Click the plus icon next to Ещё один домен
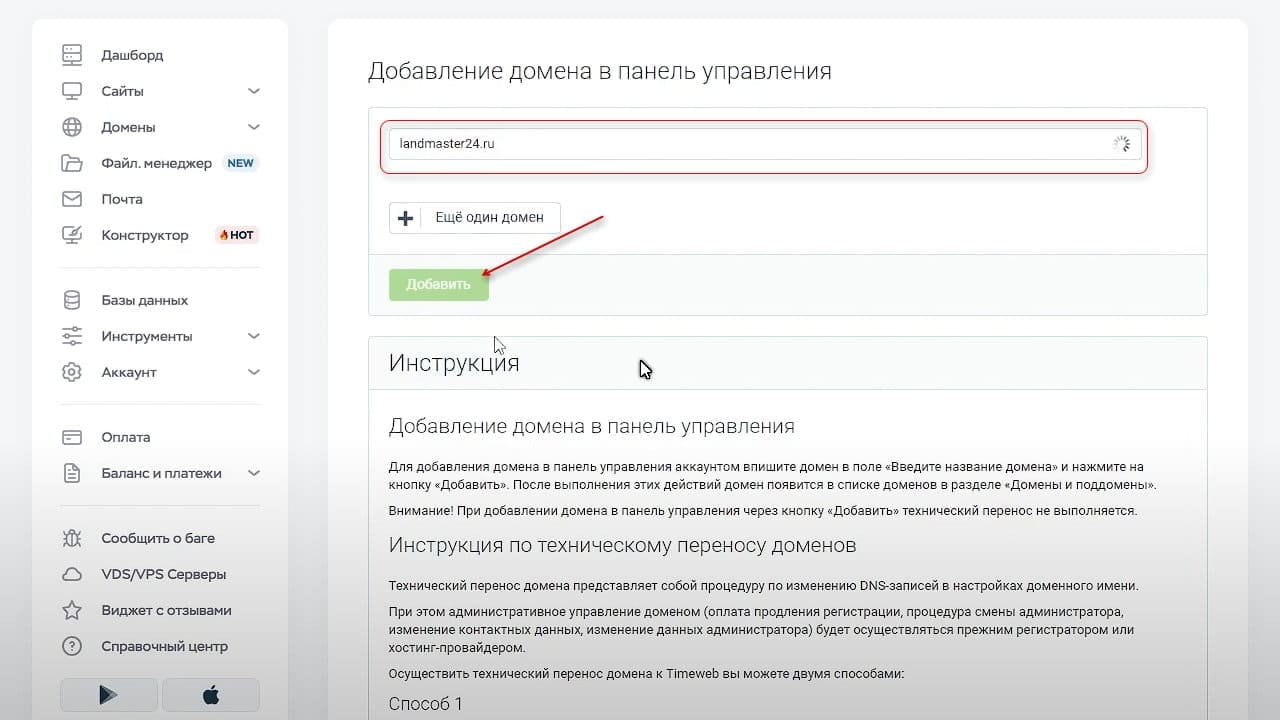The width and height of the screenshot is (1280, 720). coord(405,218)
